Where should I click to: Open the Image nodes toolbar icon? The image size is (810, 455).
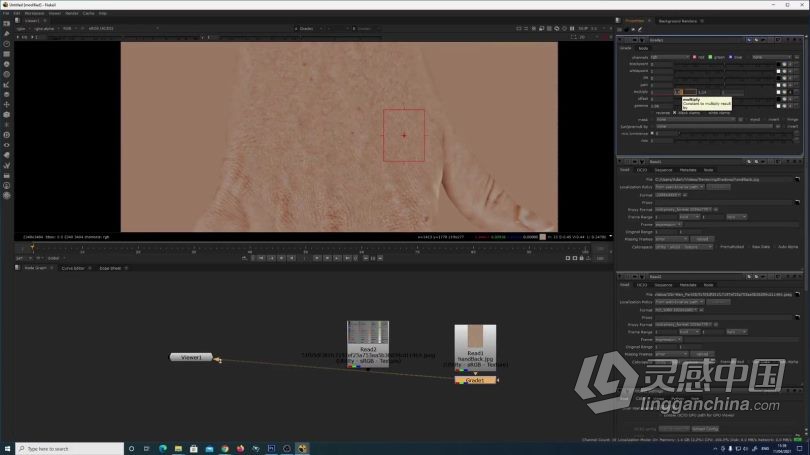point(7,23)
